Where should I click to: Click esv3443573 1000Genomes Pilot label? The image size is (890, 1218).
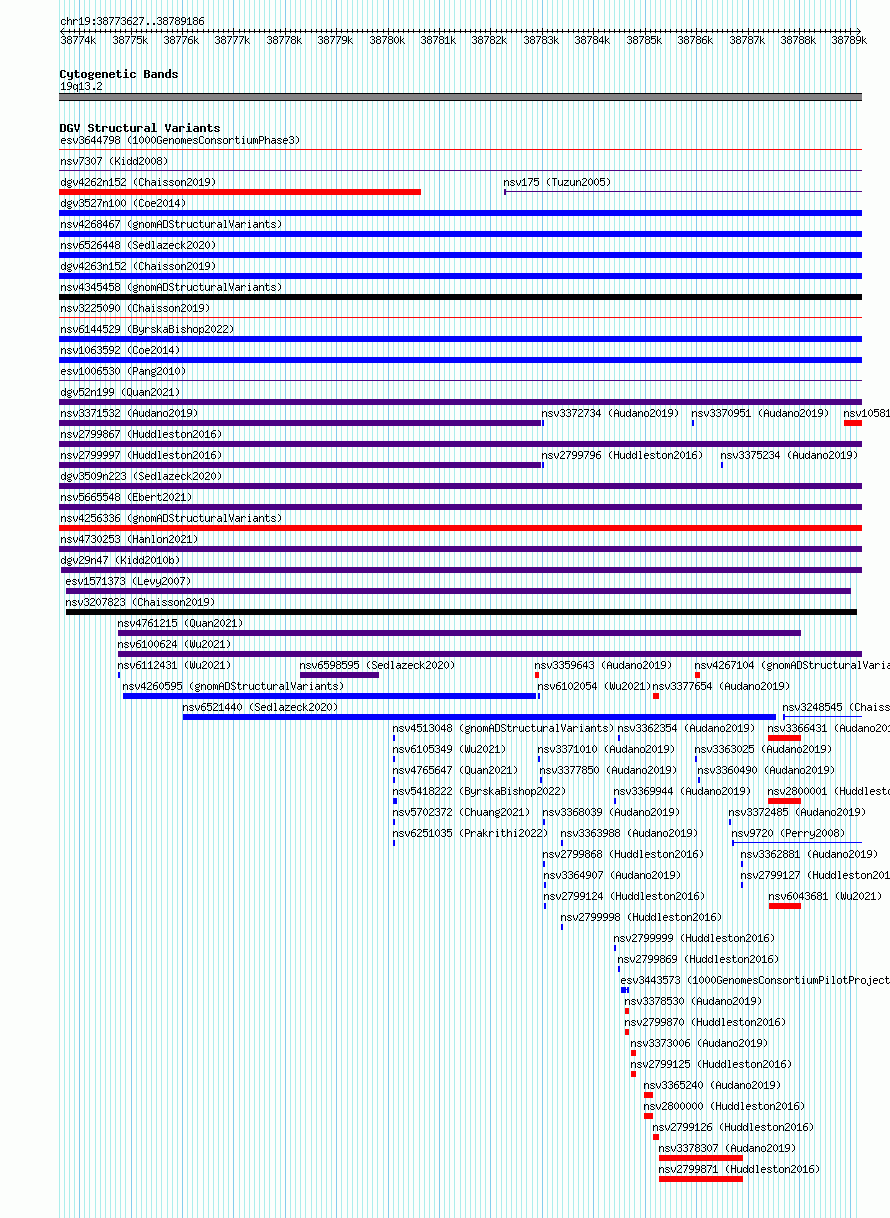point(755,980)
